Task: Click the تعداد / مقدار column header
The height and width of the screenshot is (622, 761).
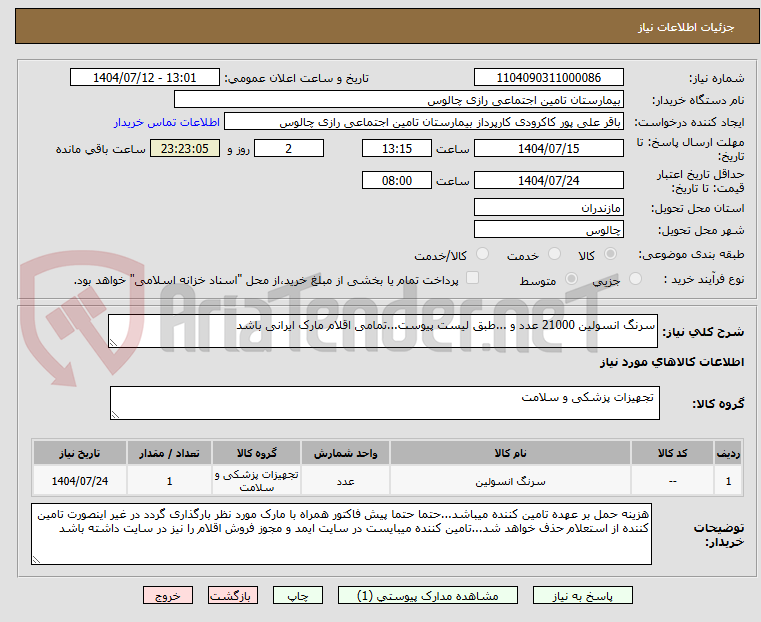Action: (169, 453)
